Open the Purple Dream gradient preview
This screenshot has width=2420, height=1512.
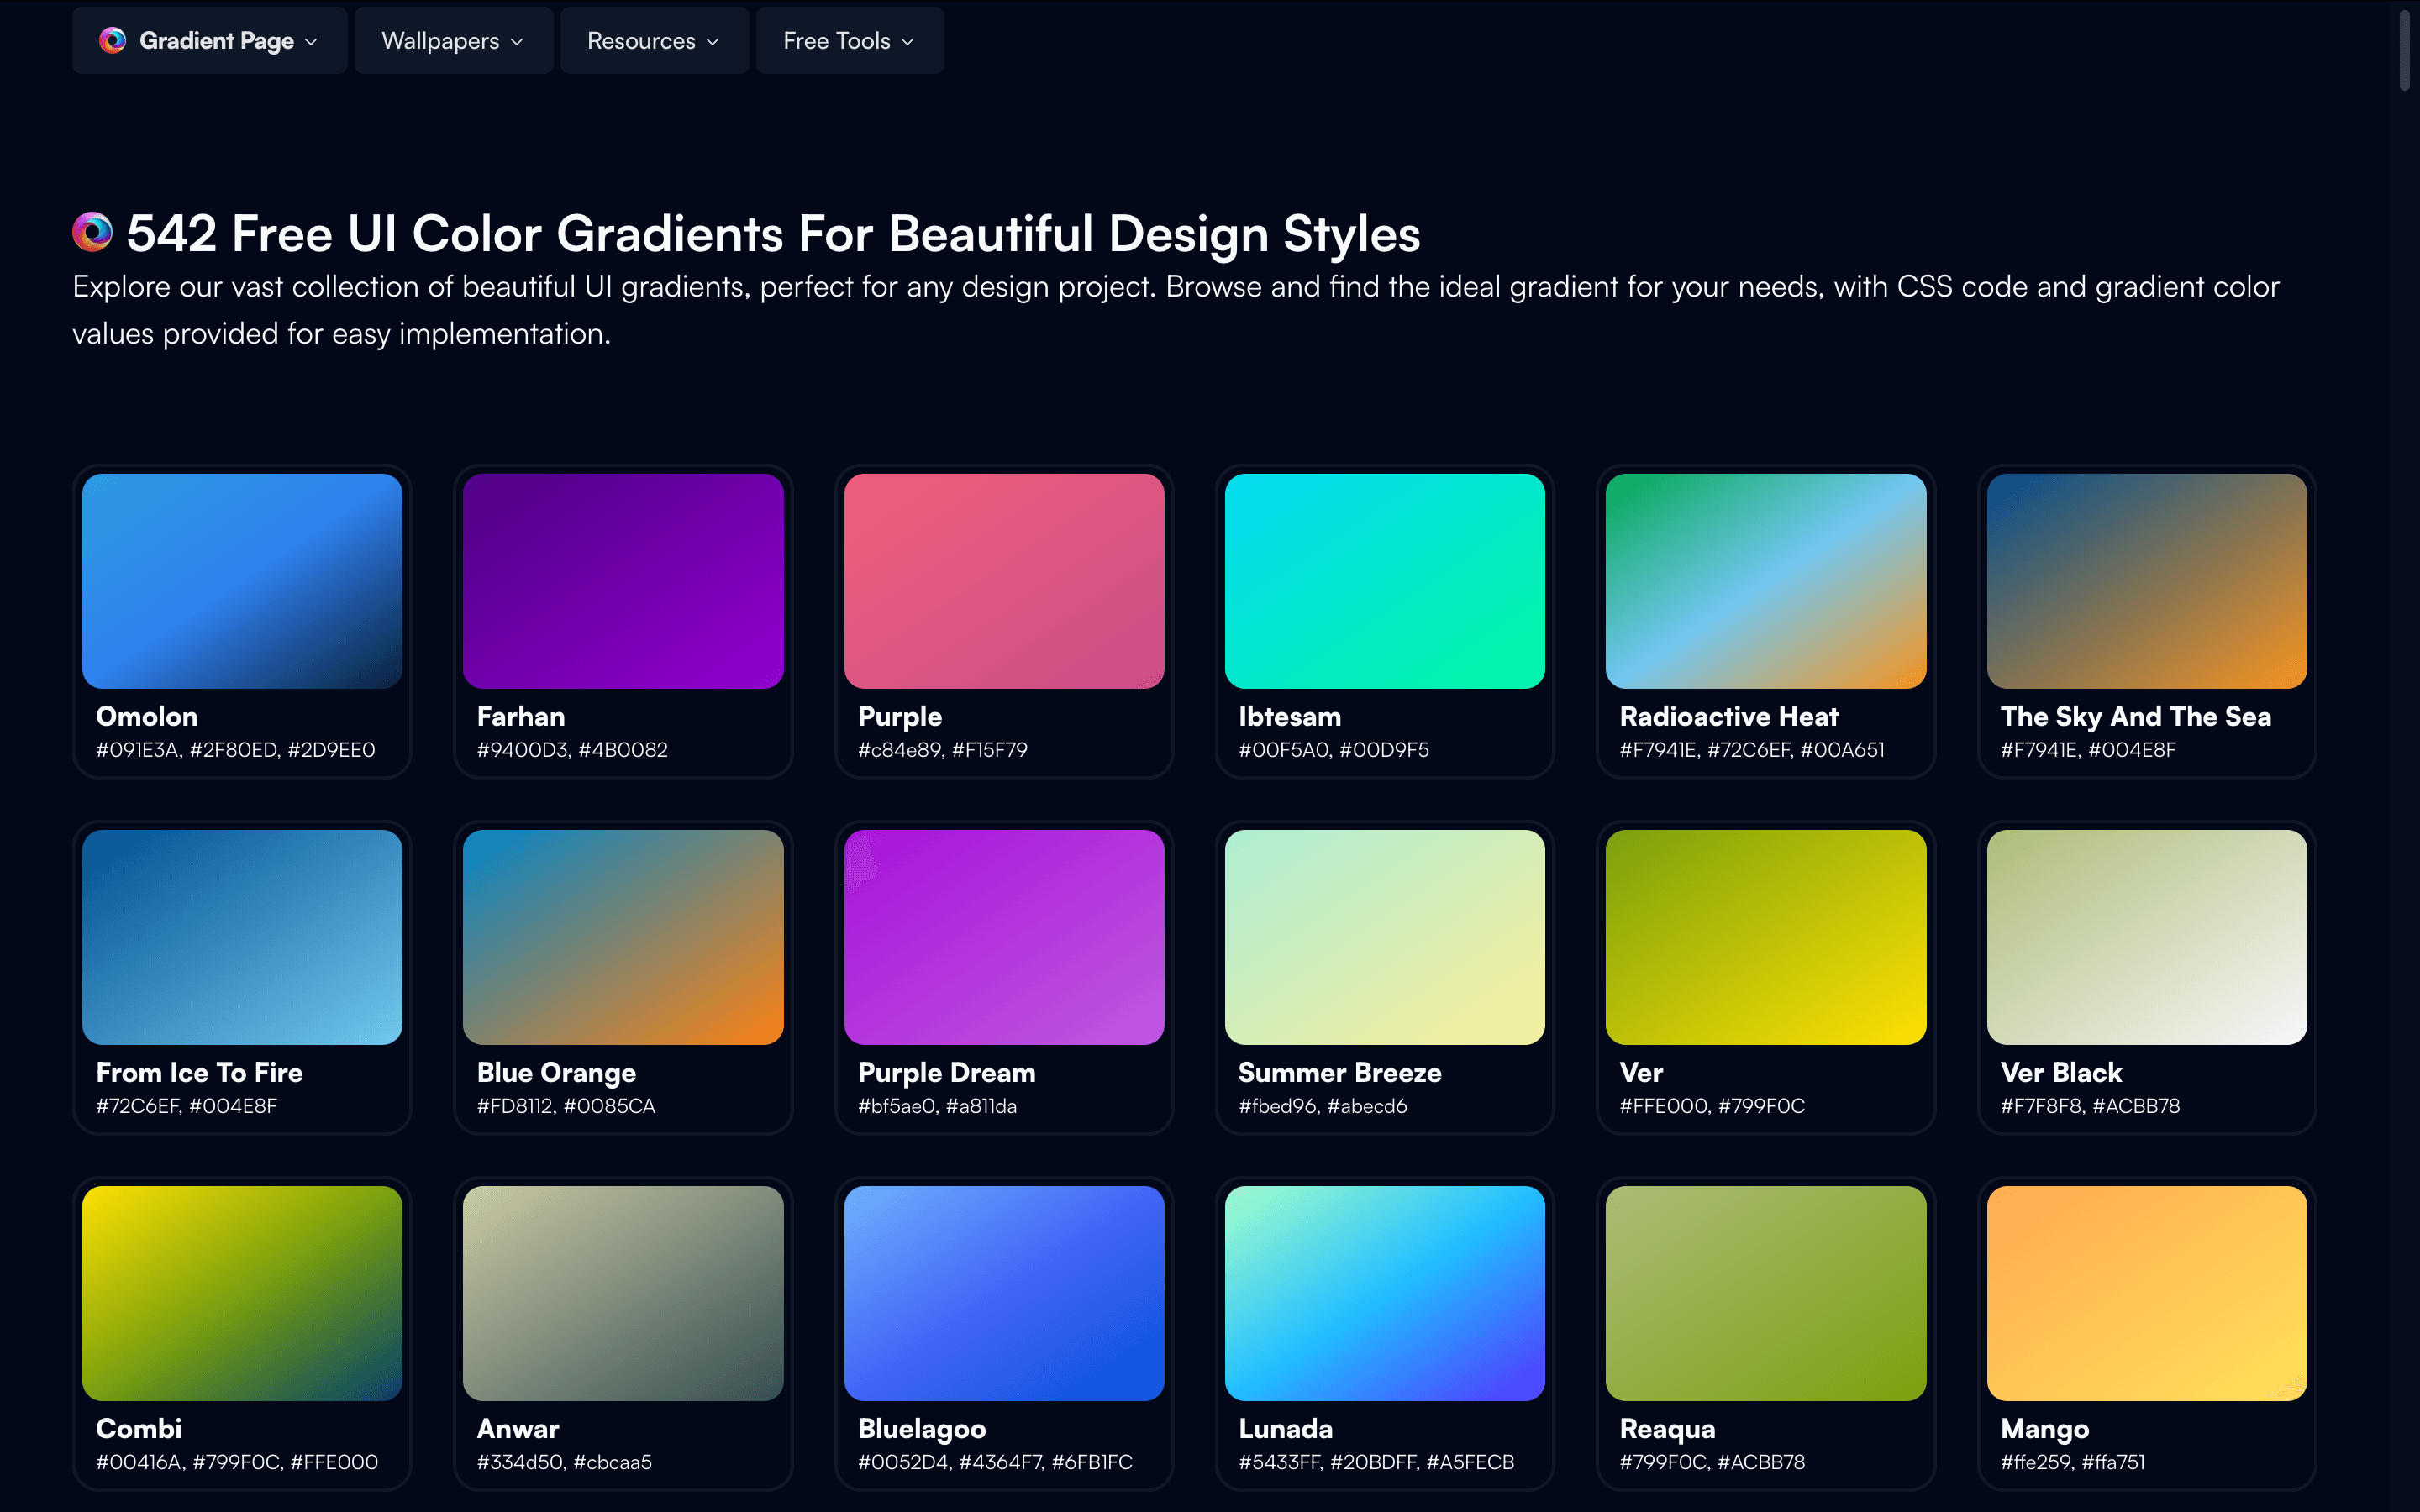pos(1004,937)
